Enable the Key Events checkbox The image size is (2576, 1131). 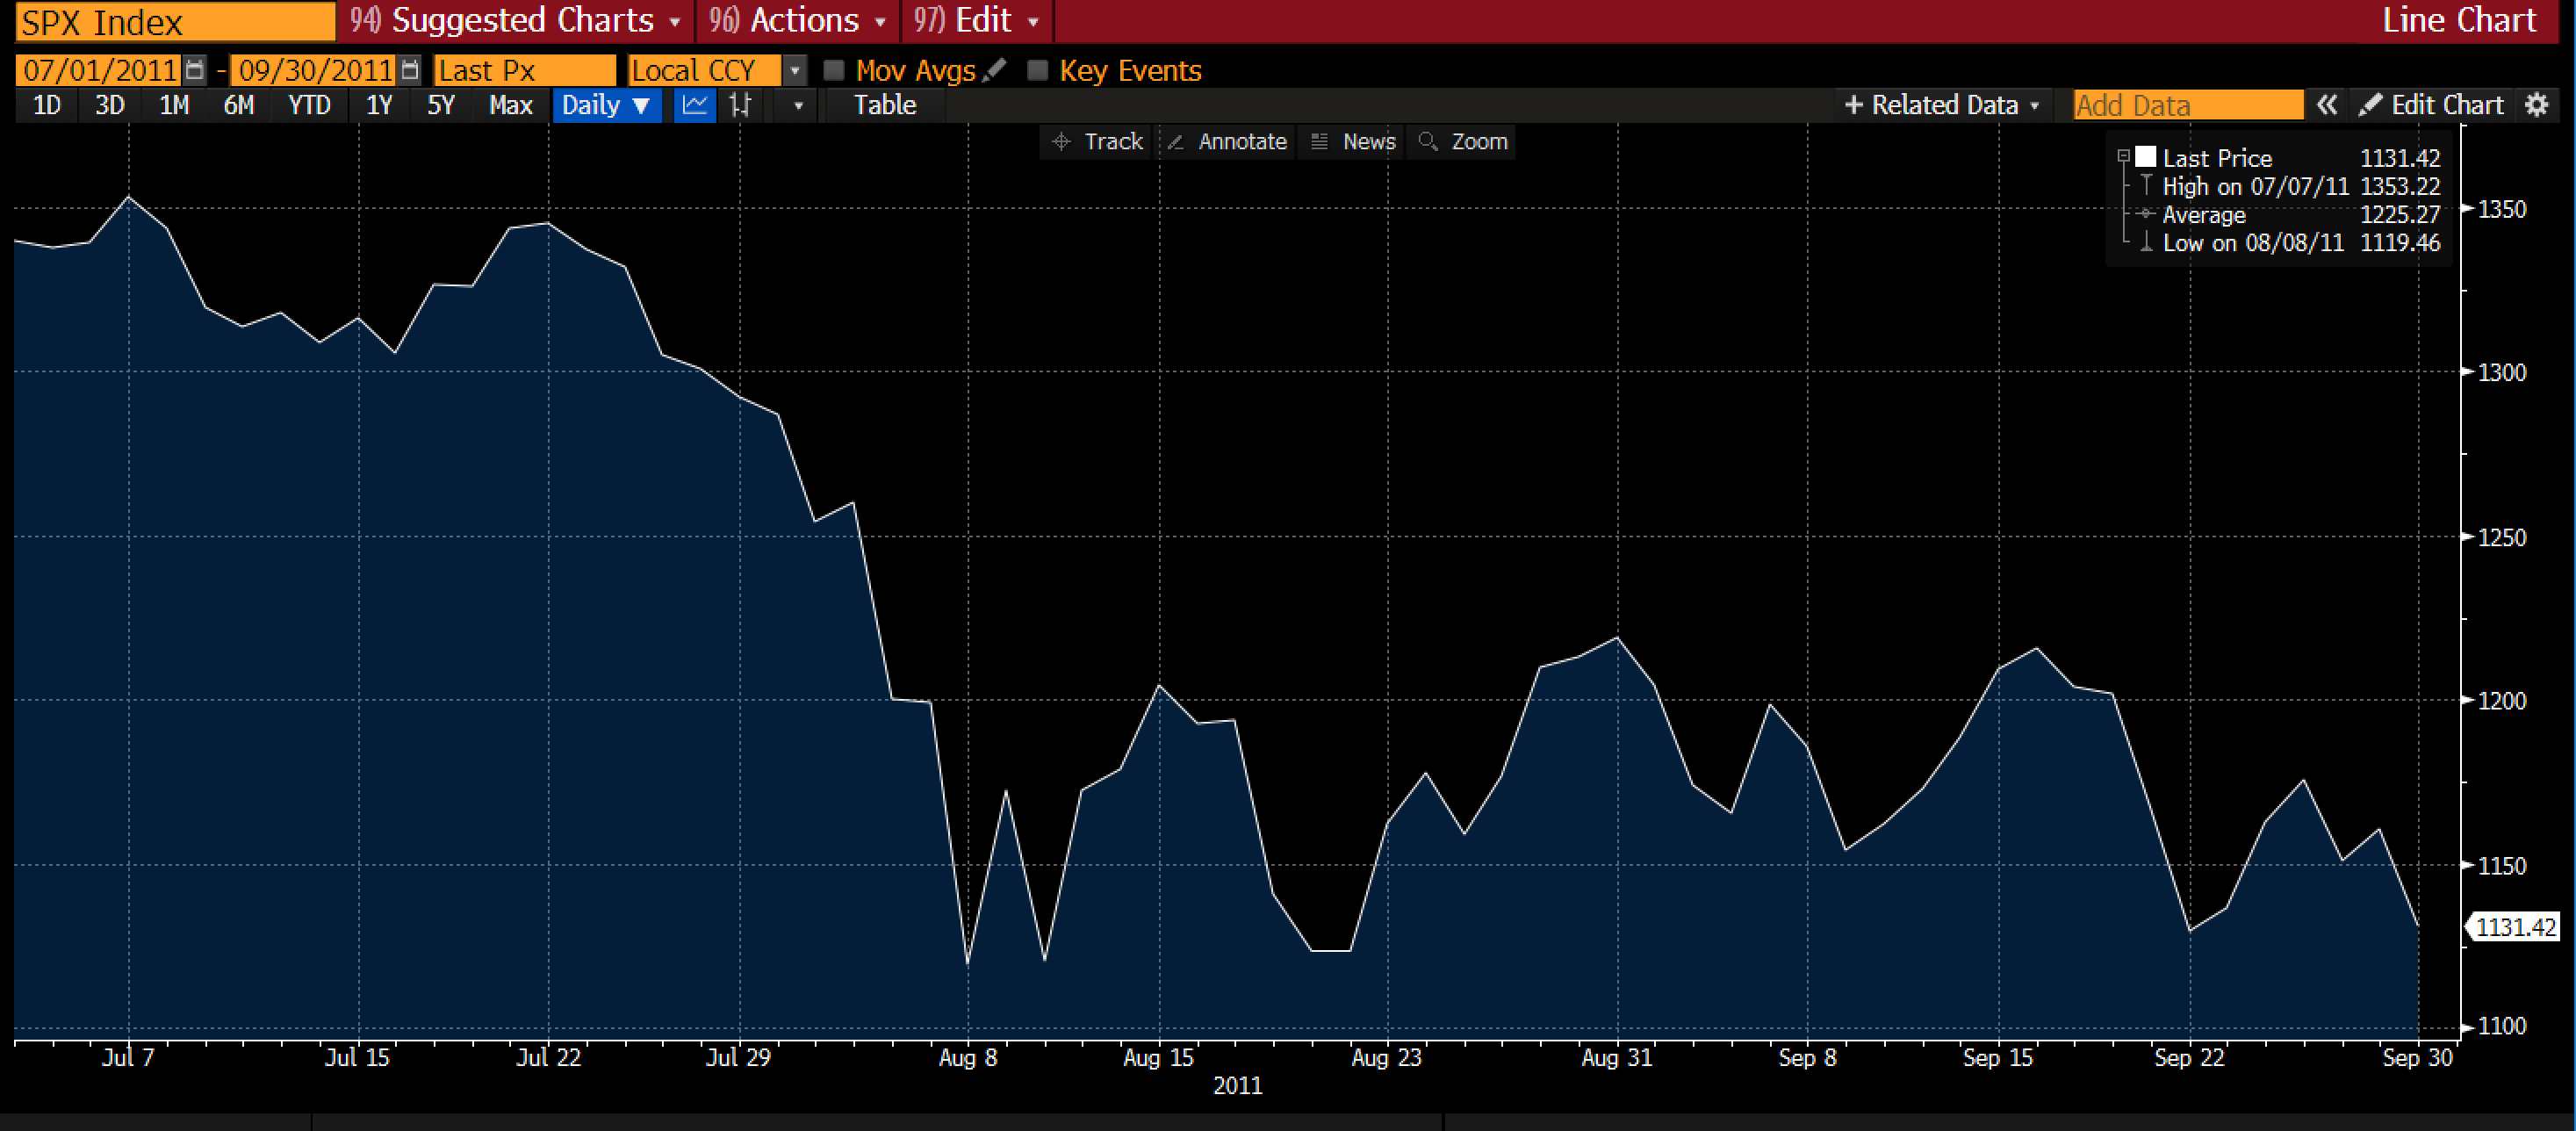click(1038, 70)
